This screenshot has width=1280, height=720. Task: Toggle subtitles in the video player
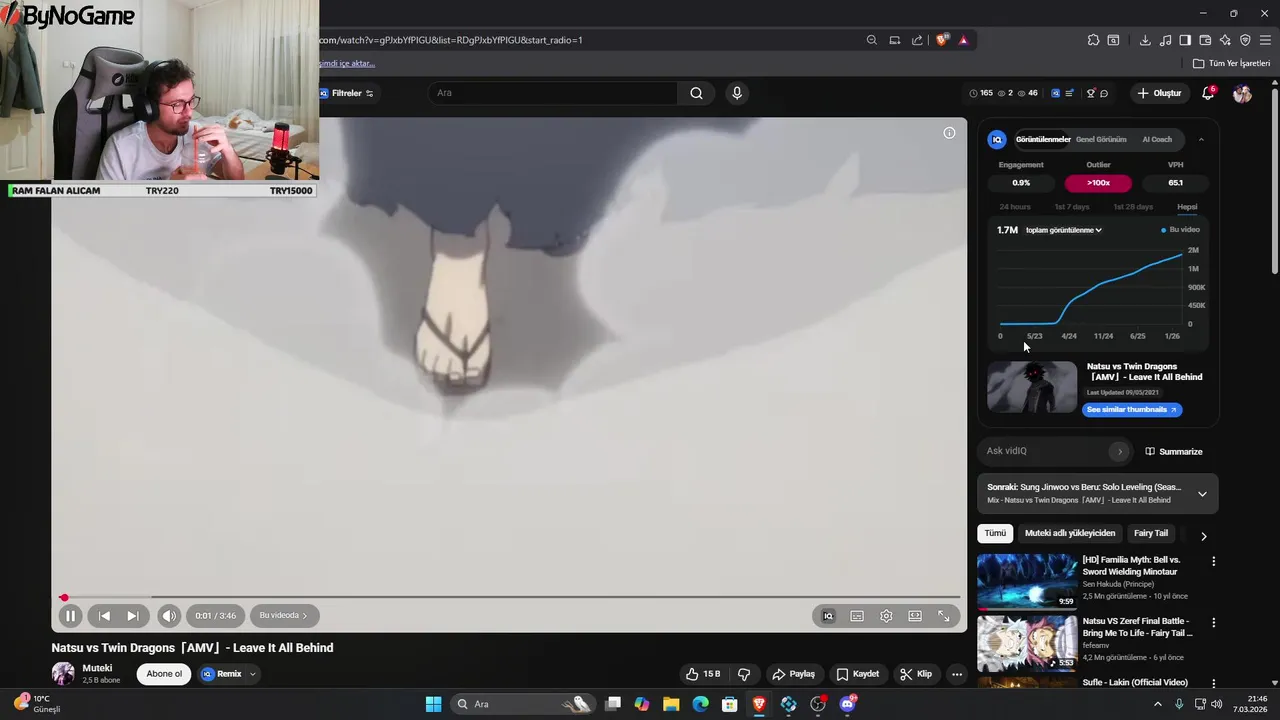click(857, 616)
